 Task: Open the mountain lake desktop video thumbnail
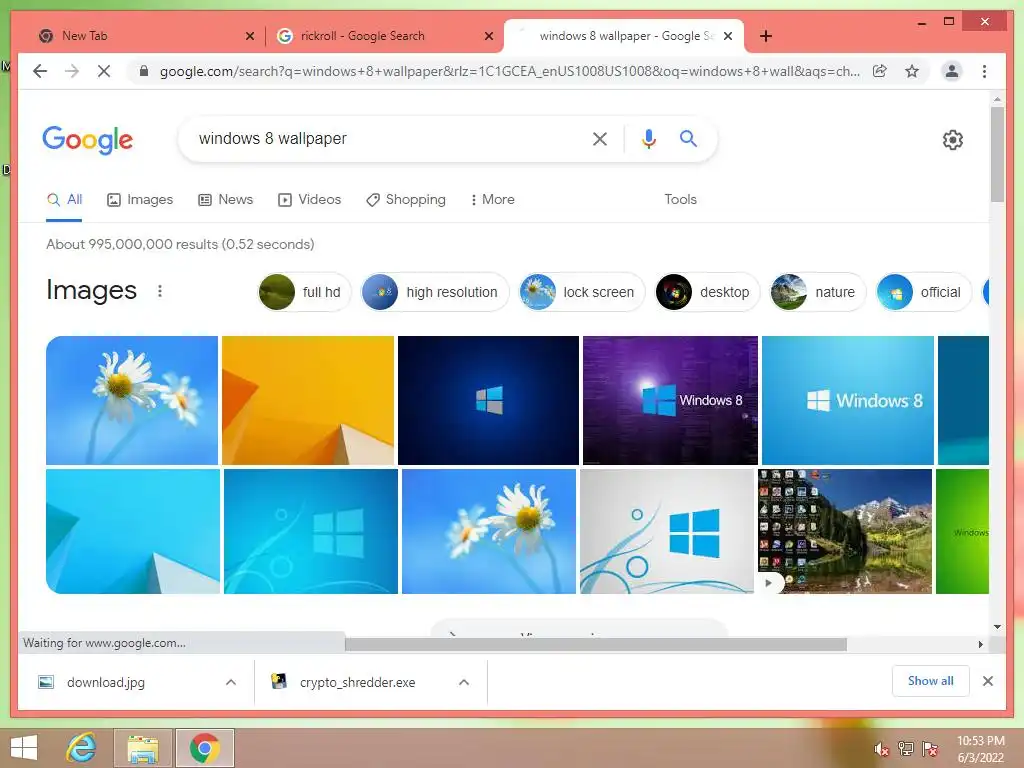click(845, 532)
